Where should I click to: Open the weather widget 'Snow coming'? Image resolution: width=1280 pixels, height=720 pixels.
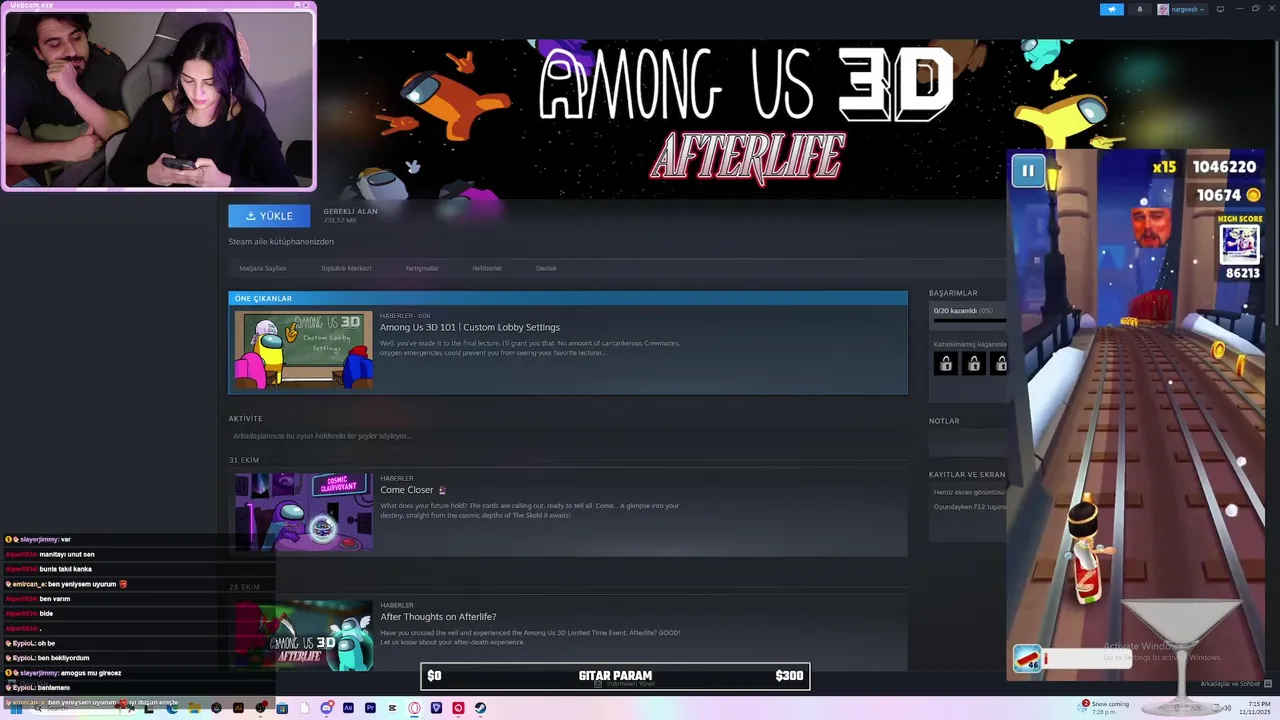(1105, 708)
